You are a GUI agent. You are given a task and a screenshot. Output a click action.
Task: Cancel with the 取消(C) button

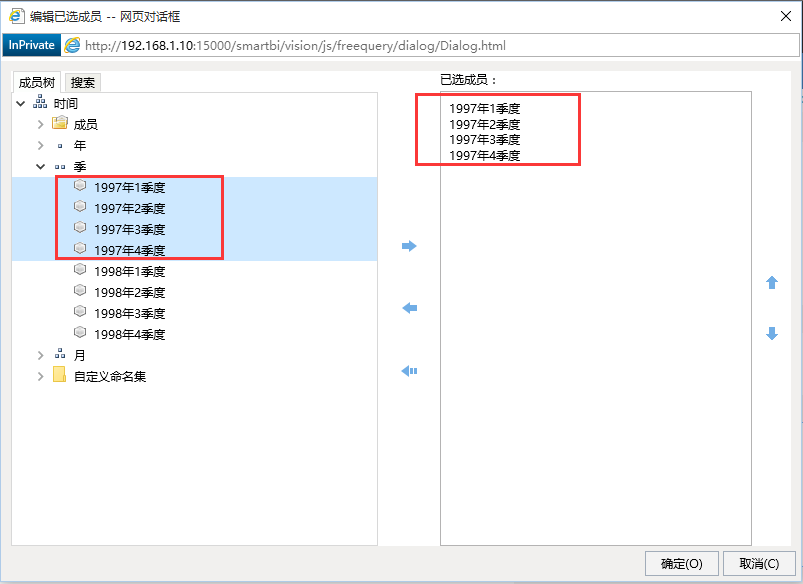[x=759, y=564]
